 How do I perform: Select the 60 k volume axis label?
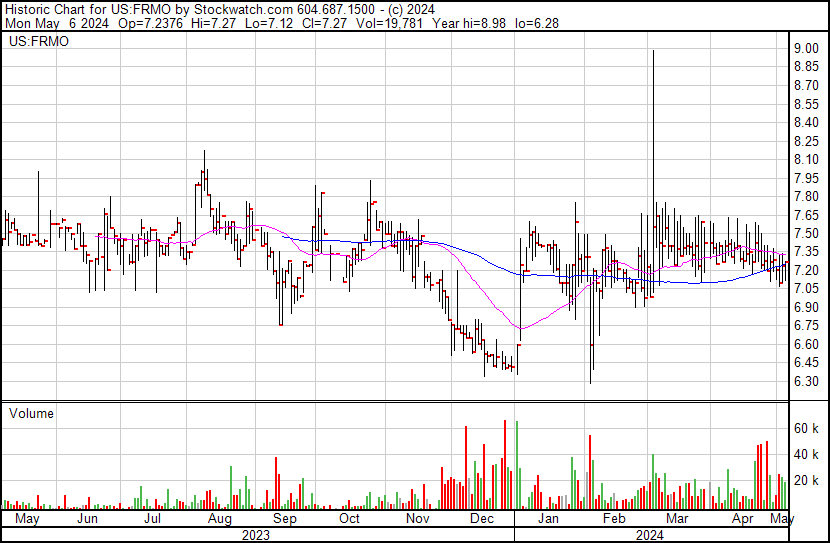pos(806,428)
